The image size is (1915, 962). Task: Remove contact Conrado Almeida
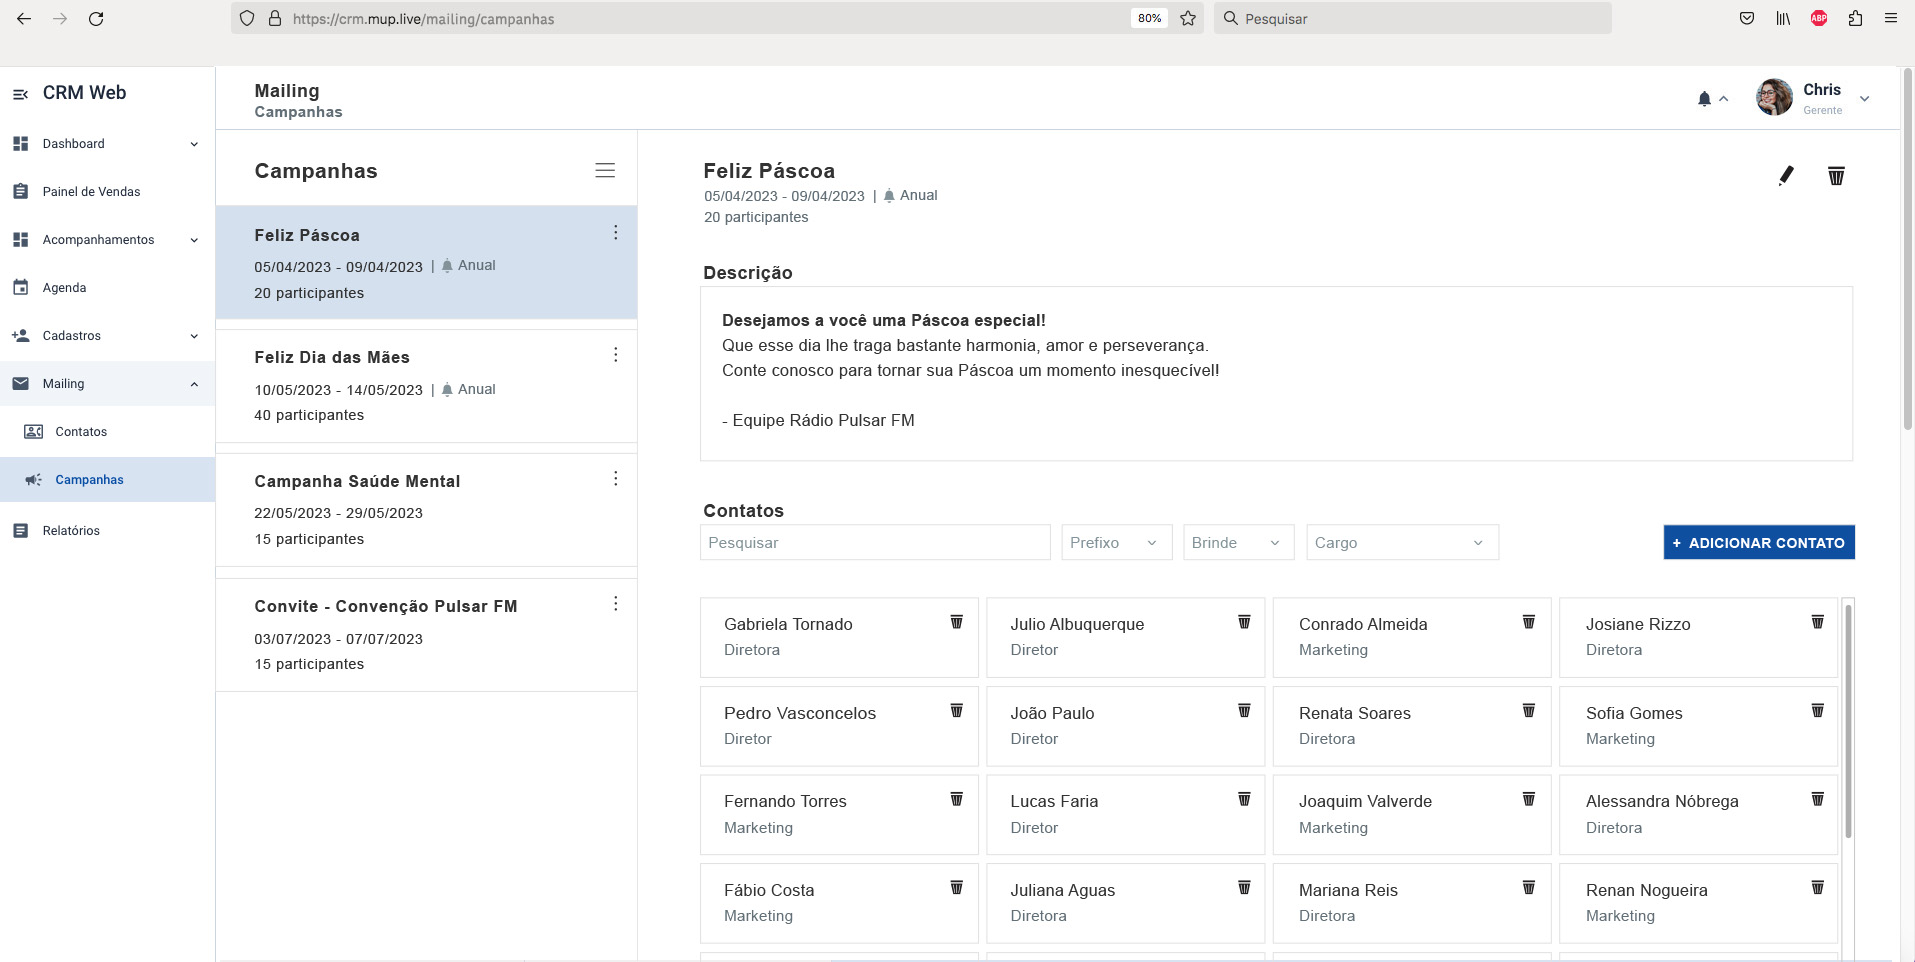coord(1529,622)
